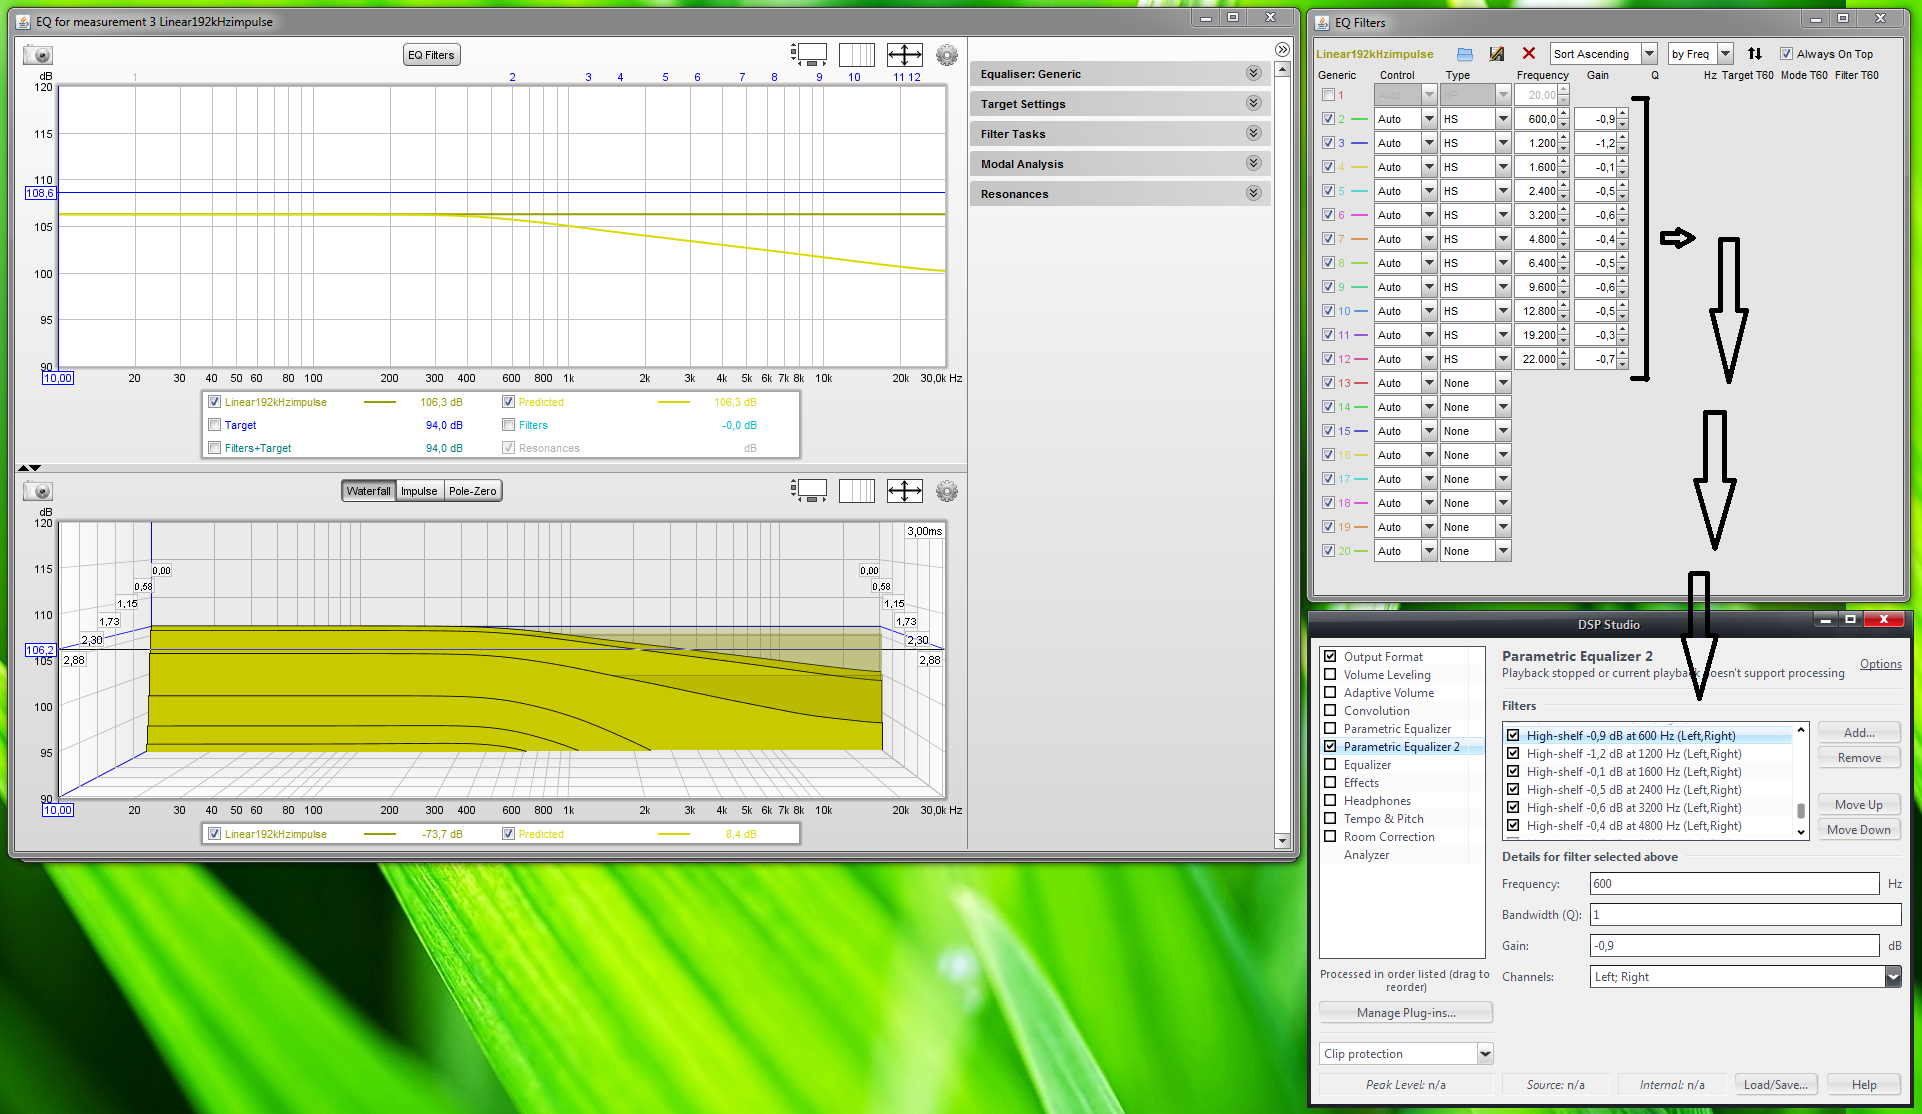Open waterfall graph settings gear
The height and width of the screenshot is (1114, 1922).
click(947, 491)
